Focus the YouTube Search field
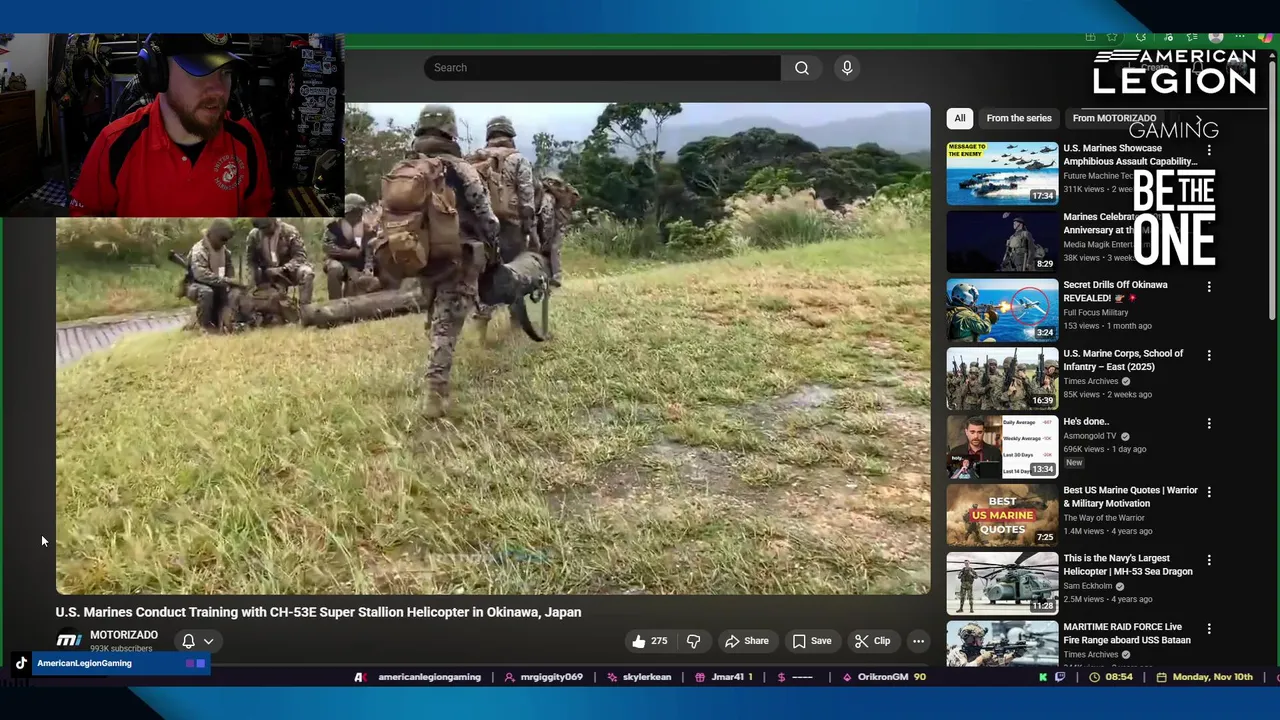The height and width of the screenshot is (720, 1280). [602, 68]
